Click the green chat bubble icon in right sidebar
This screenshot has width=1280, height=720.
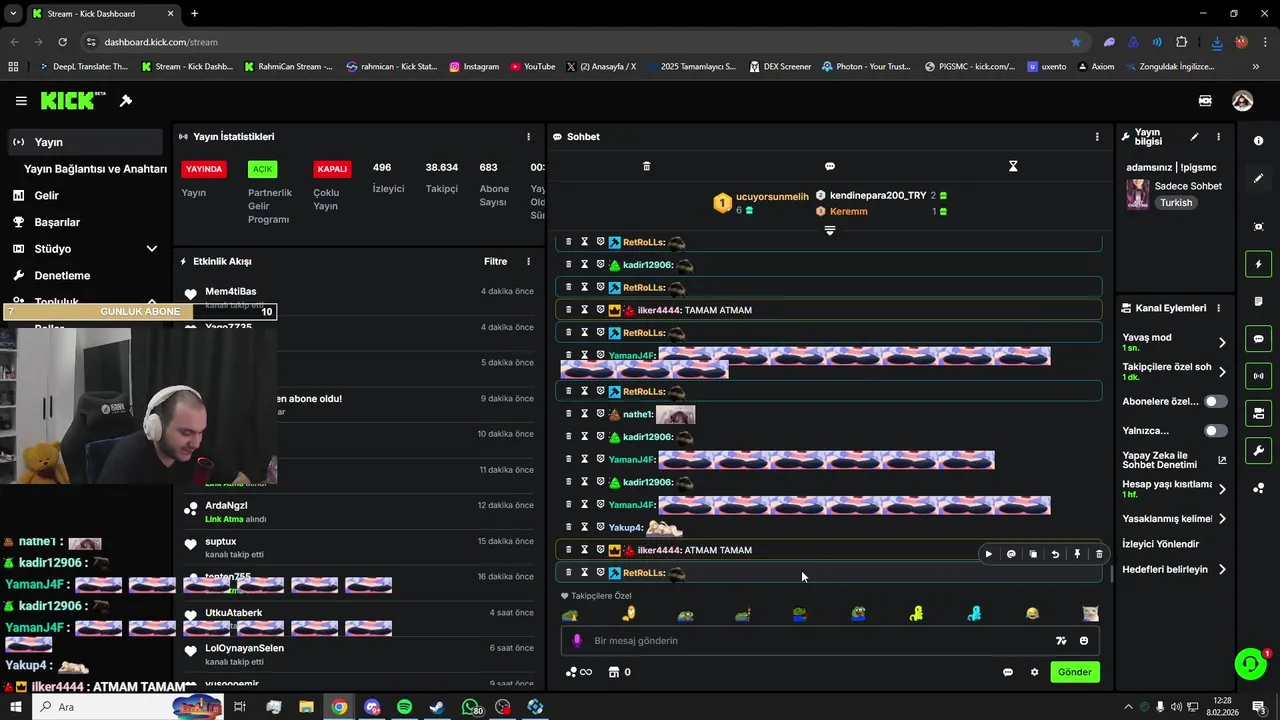click(x=1258, y=339)
